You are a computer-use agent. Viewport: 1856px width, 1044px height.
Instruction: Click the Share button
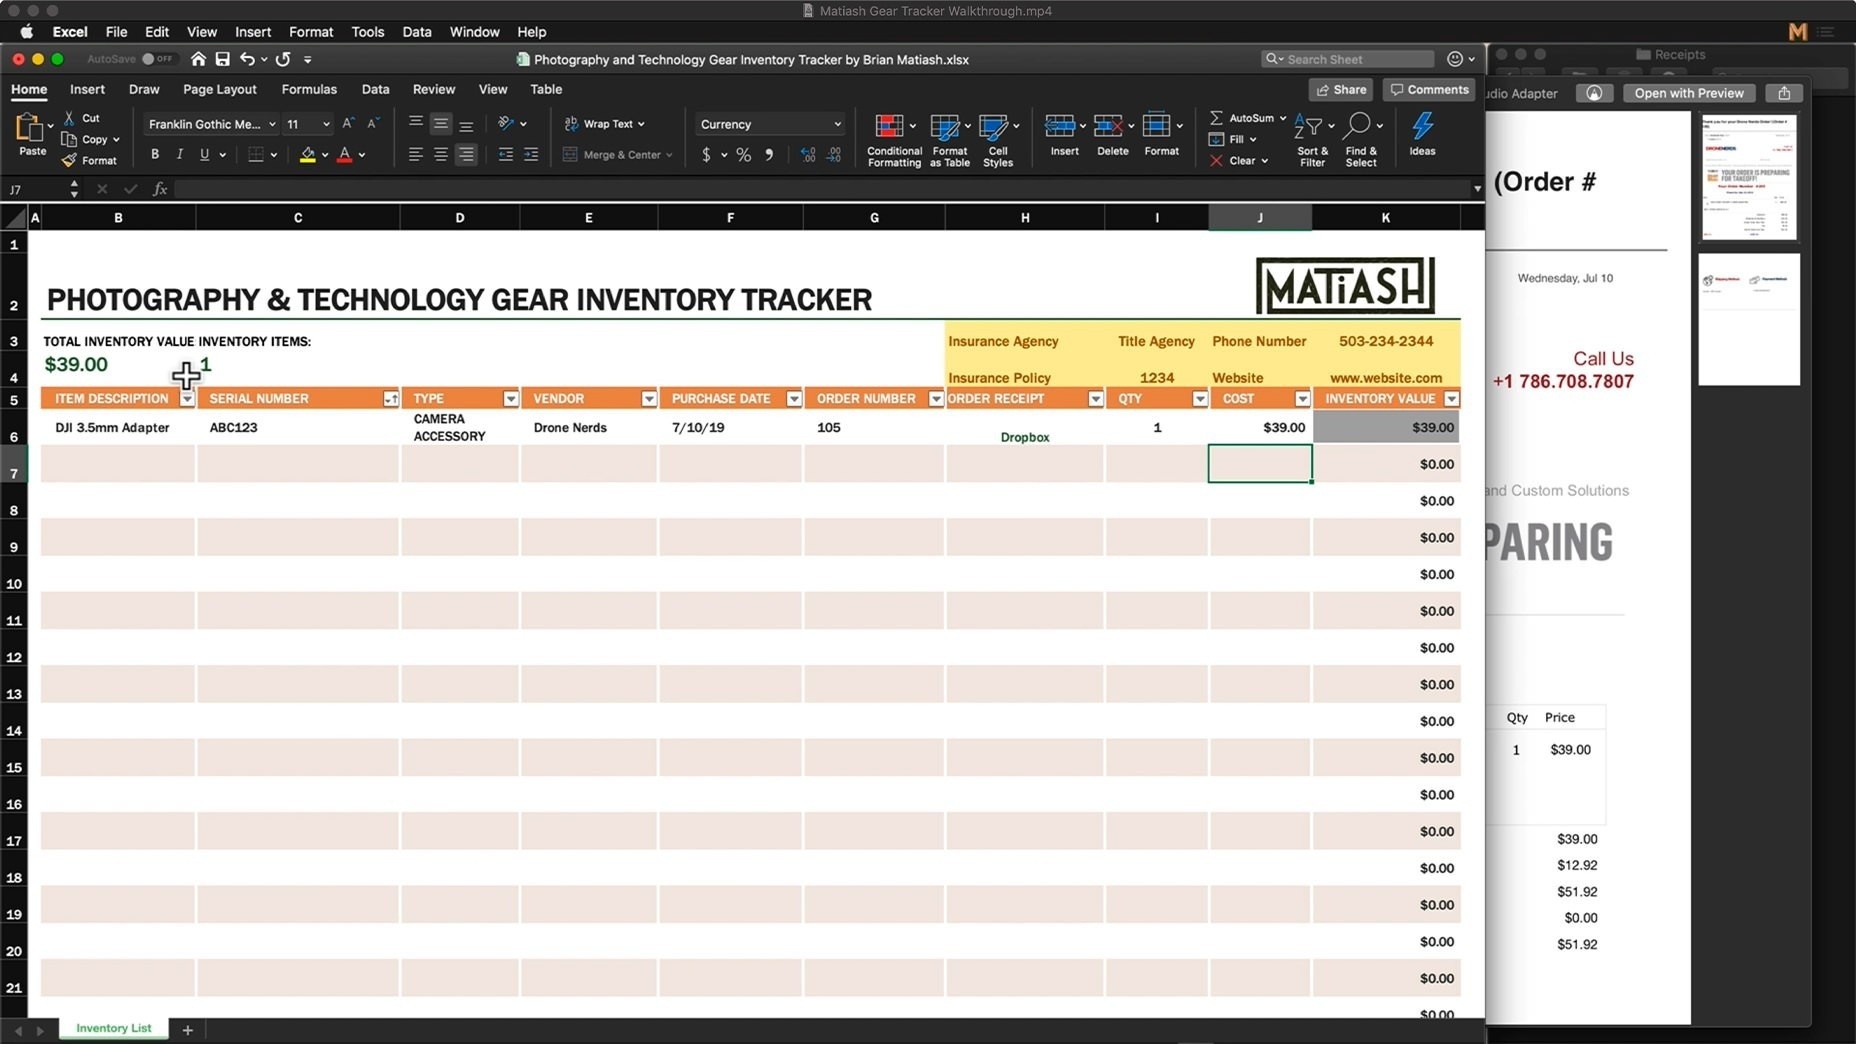[1340, 90]
